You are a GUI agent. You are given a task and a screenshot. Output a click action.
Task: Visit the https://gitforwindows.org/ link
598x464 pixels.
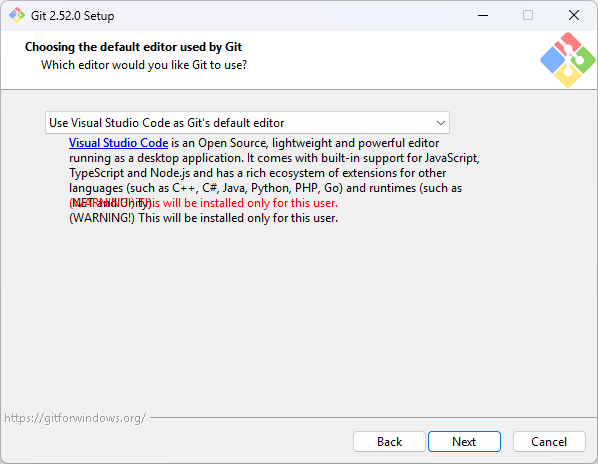75,418
